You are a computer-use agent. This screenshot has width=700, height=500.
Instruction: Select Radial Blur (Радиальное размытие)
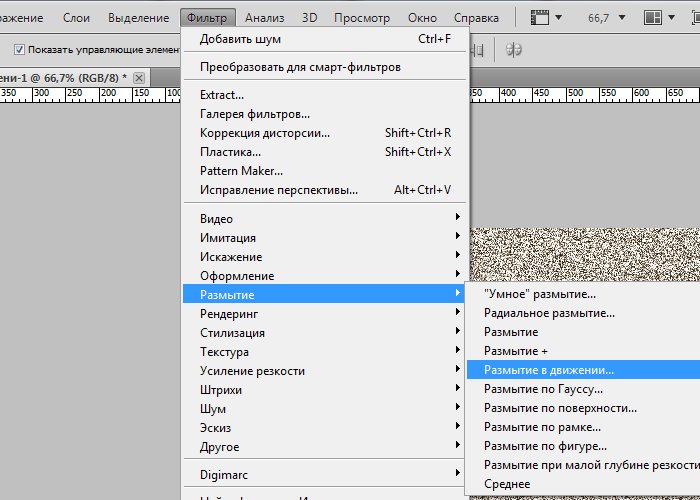coord(549,313)
